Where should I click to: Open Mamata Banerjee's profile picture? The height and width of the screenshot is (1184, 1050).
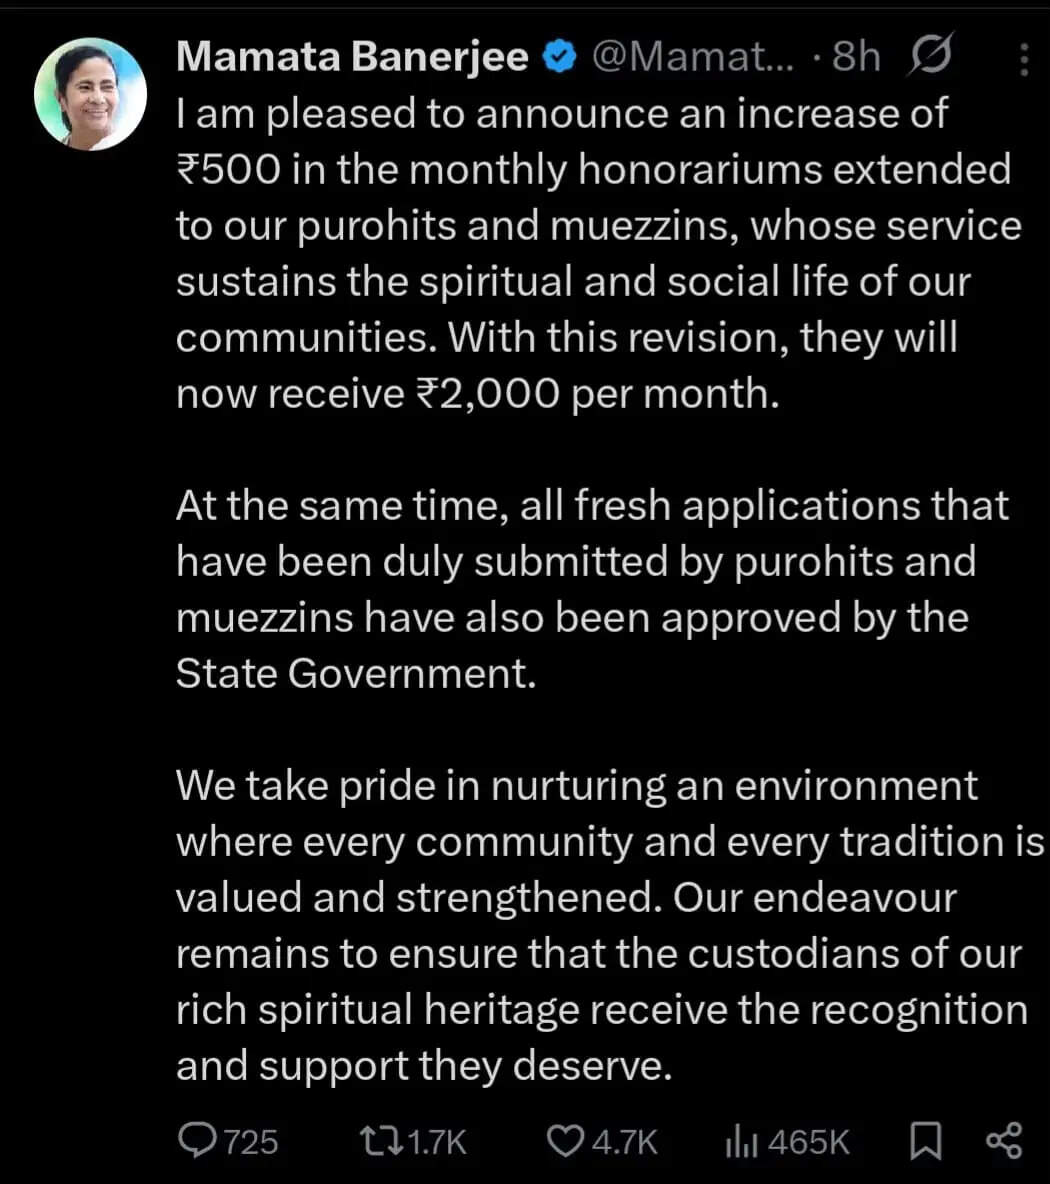coord(90,95)
